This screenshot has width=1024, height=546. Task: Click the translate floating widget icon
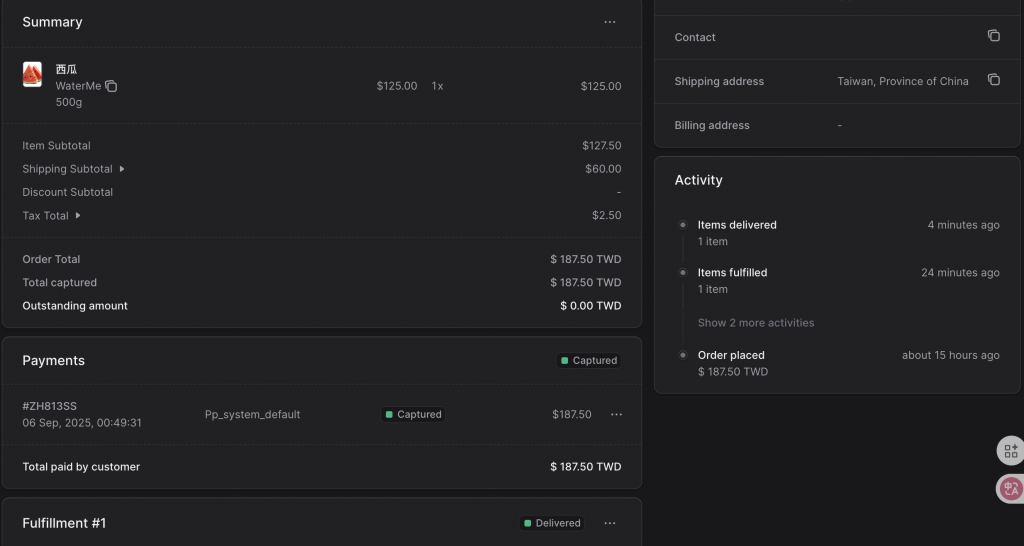coord(1010,489)
